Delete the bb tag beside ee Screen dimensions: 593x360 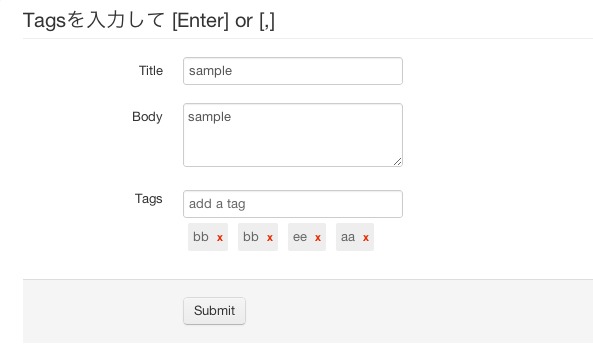click(270, 238)
